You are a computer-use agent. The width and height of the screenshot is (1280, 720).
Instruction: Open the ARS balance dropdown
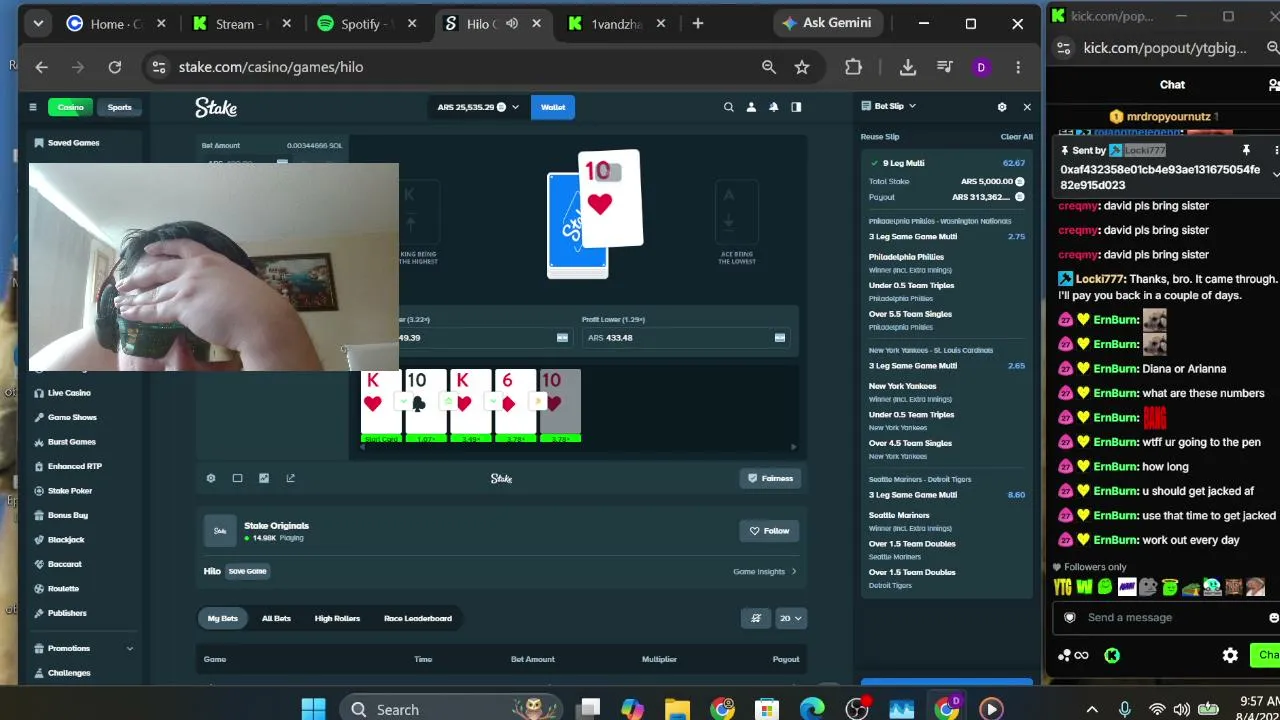478,107
